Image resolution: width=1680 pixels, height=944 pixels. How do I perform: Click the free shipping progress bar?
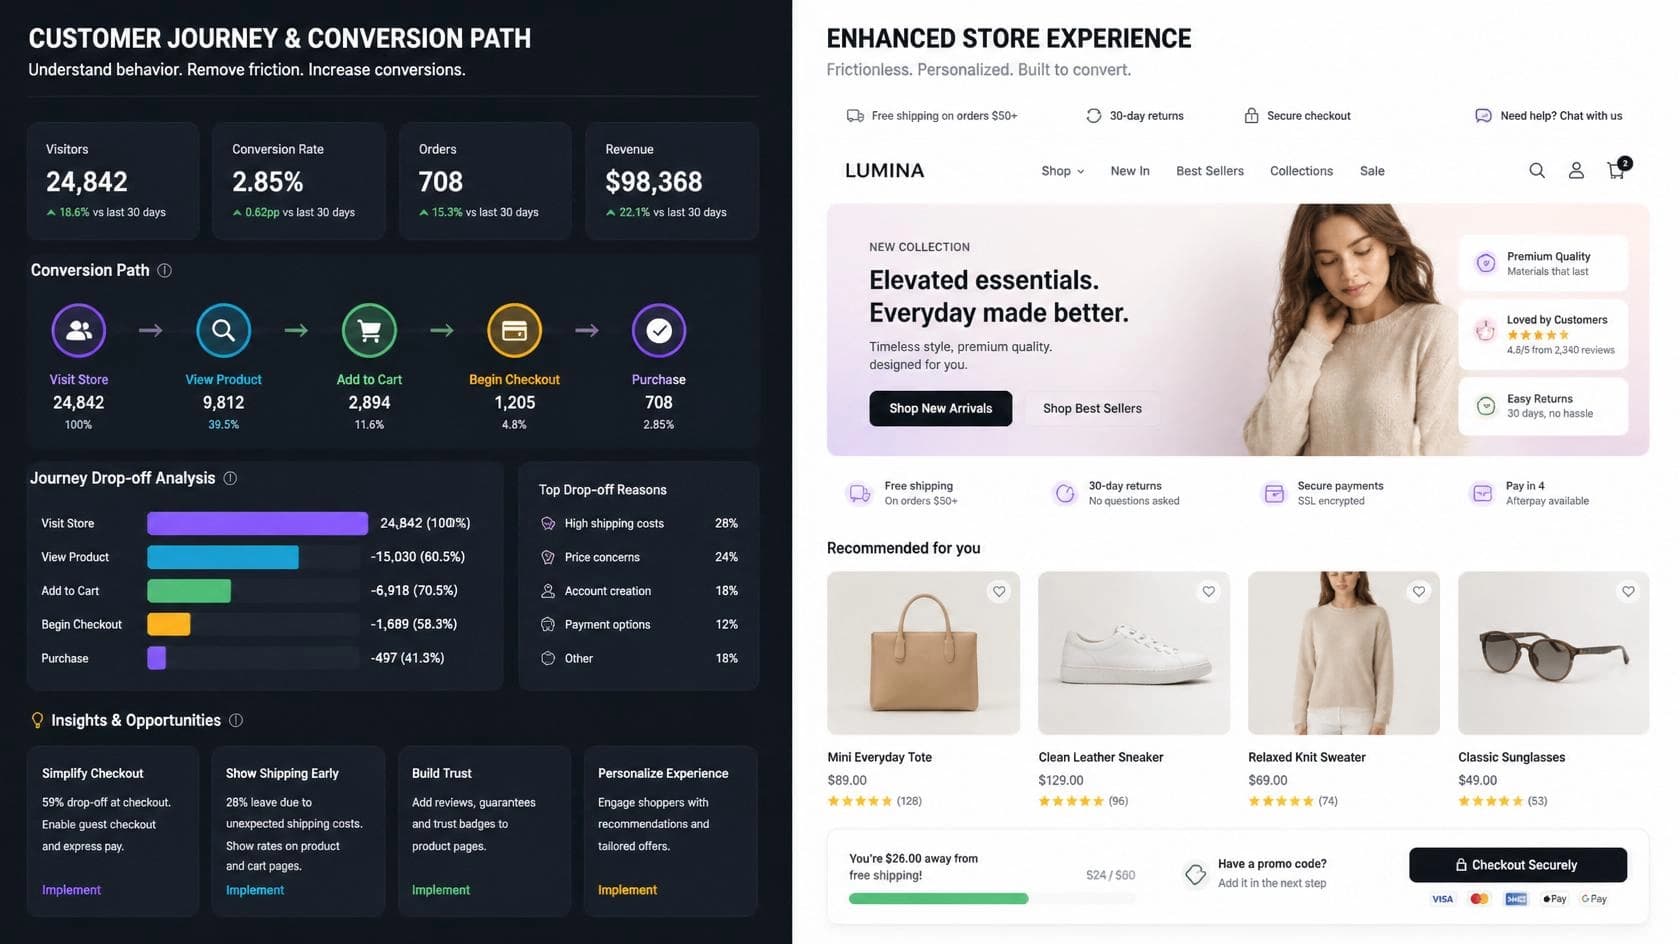(992, 899)
